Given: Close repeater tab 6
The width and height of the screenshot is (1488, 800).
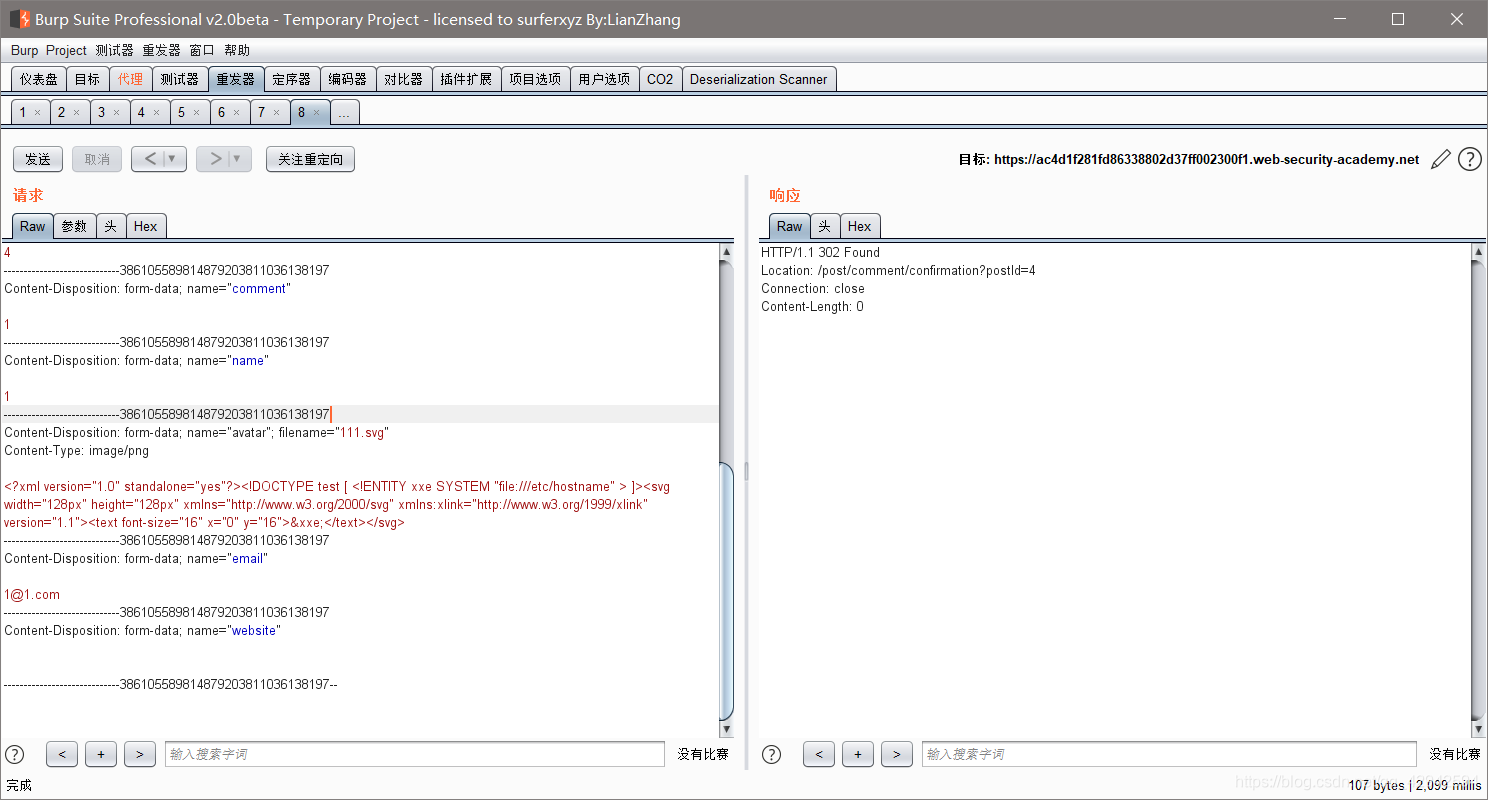Looking at the screenshot, I should (x=236, y=113).
